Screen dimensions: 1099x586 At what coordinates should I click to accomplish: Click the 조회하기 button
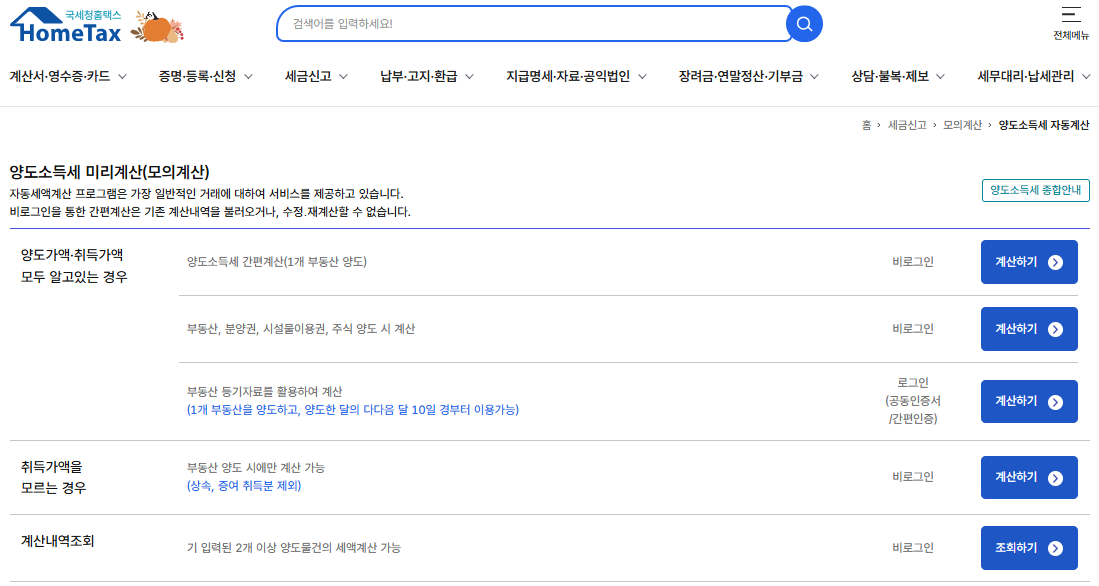pyautogui.click(x=1029, y=547)
